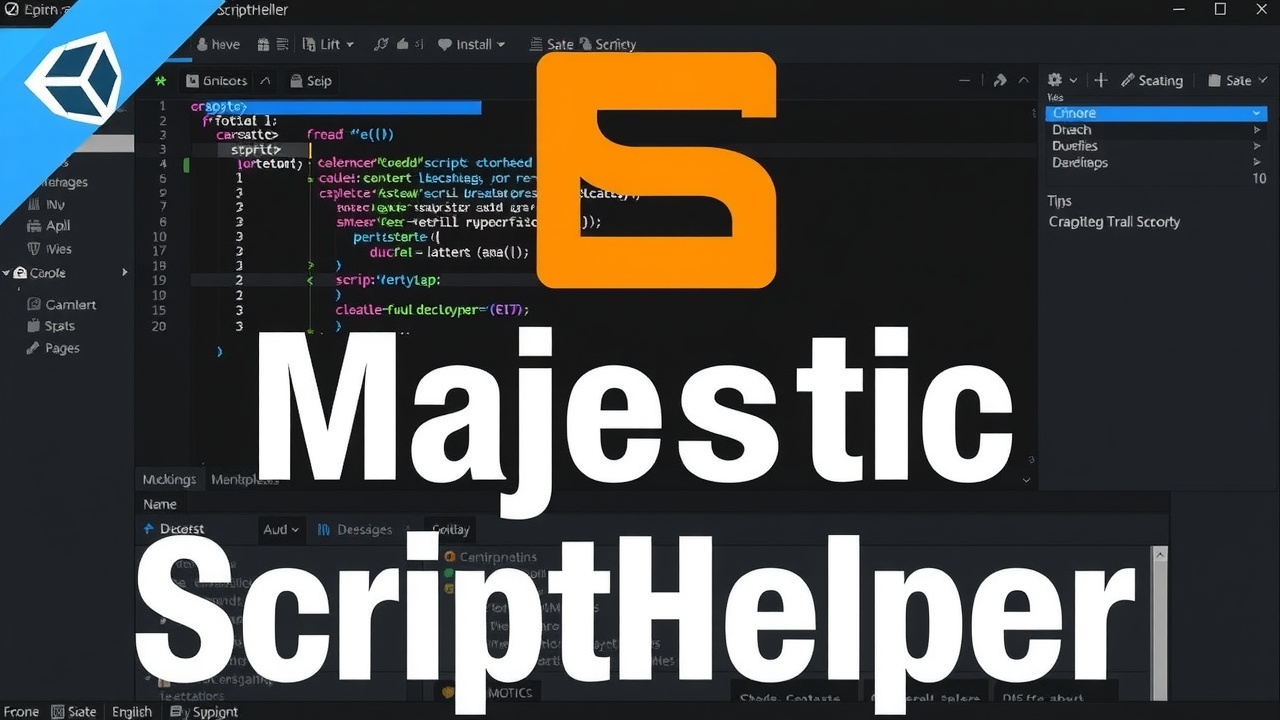Viewport: 1280px width, 720px height.
Task: Click the plus add icon in right panel
Action: [x=1100, y=80]
